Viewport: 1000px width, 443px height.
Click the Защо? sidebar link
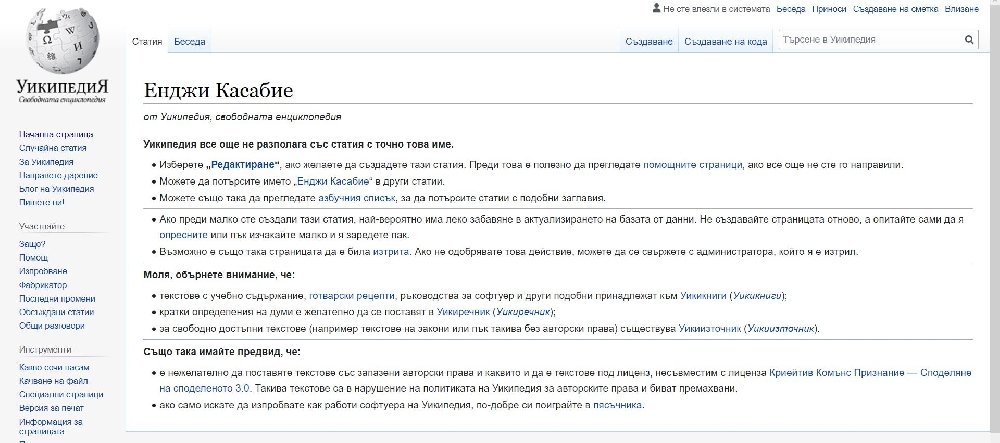pos(33,244)
